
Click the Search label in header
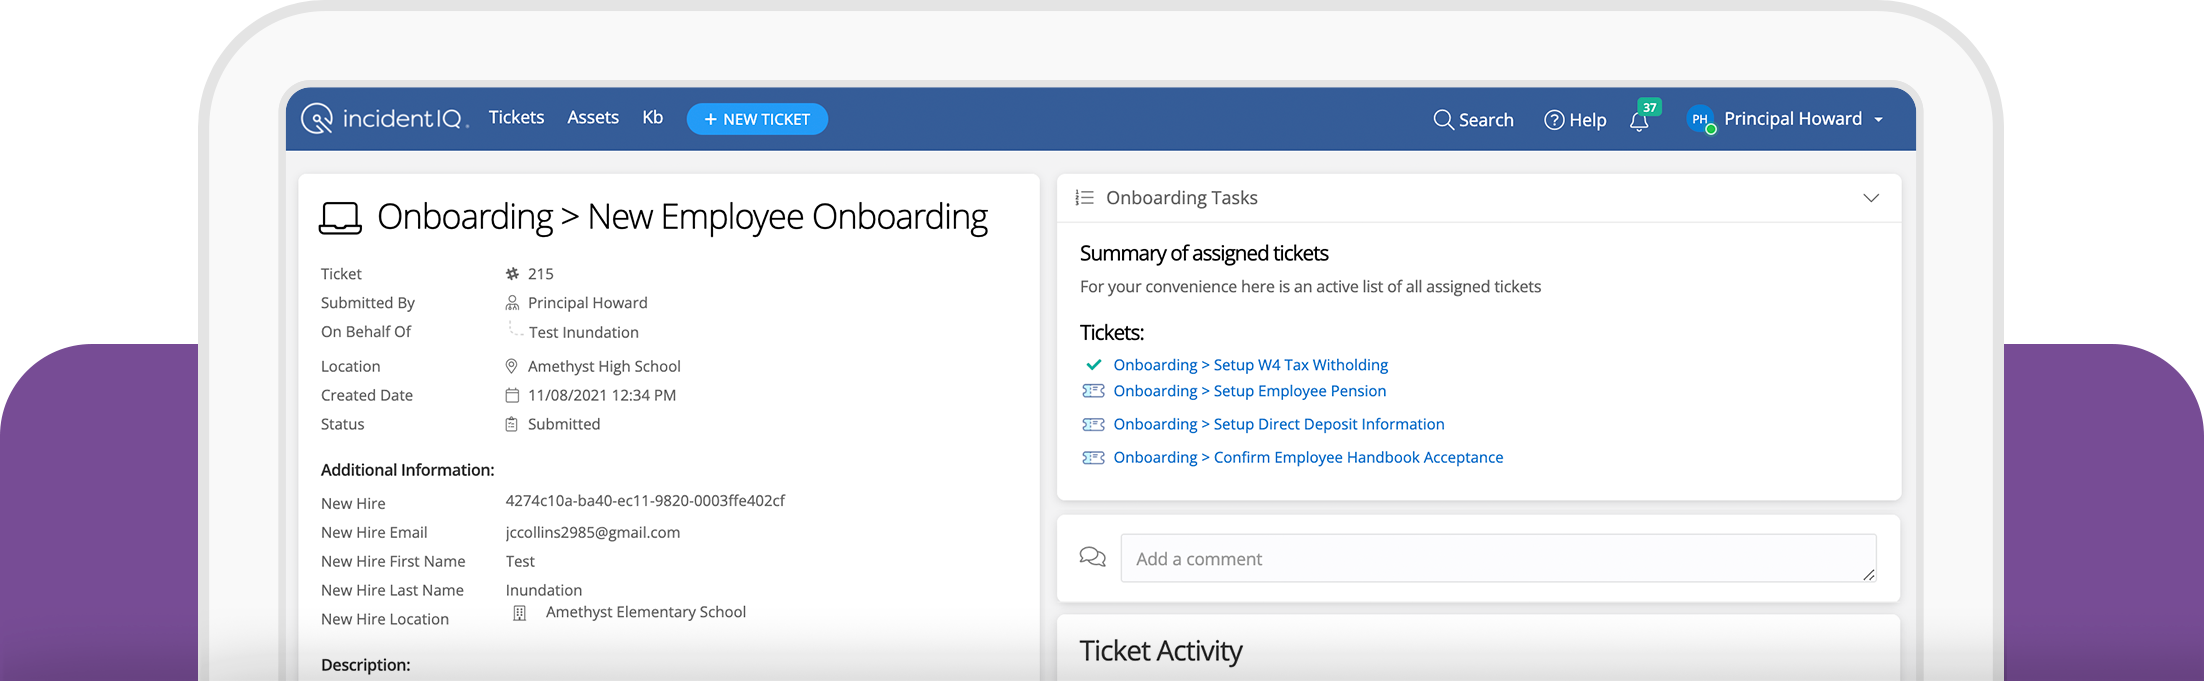pyautogui.click(x=1486, y=120)
